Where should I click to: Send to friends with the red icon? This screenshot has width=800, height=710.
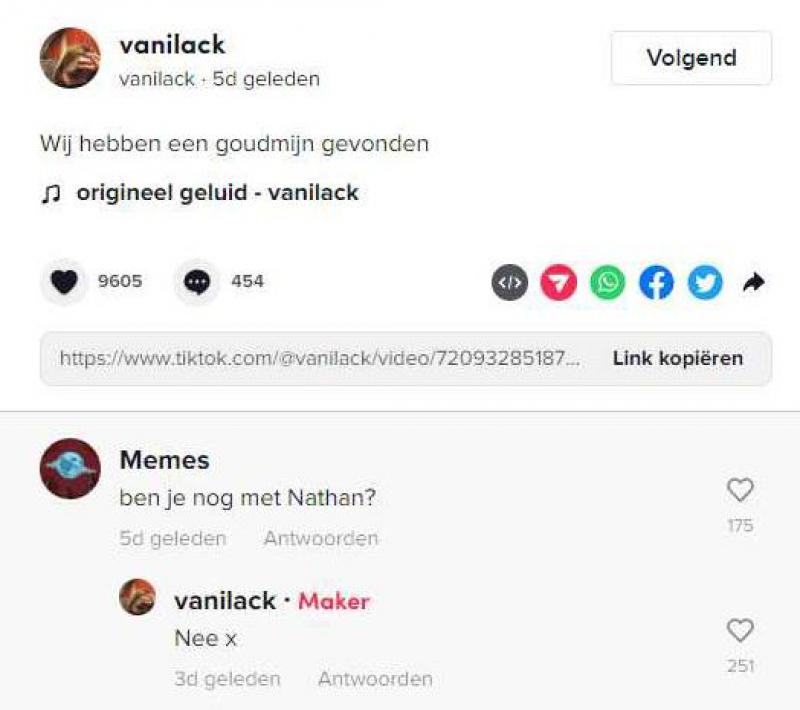559,283
